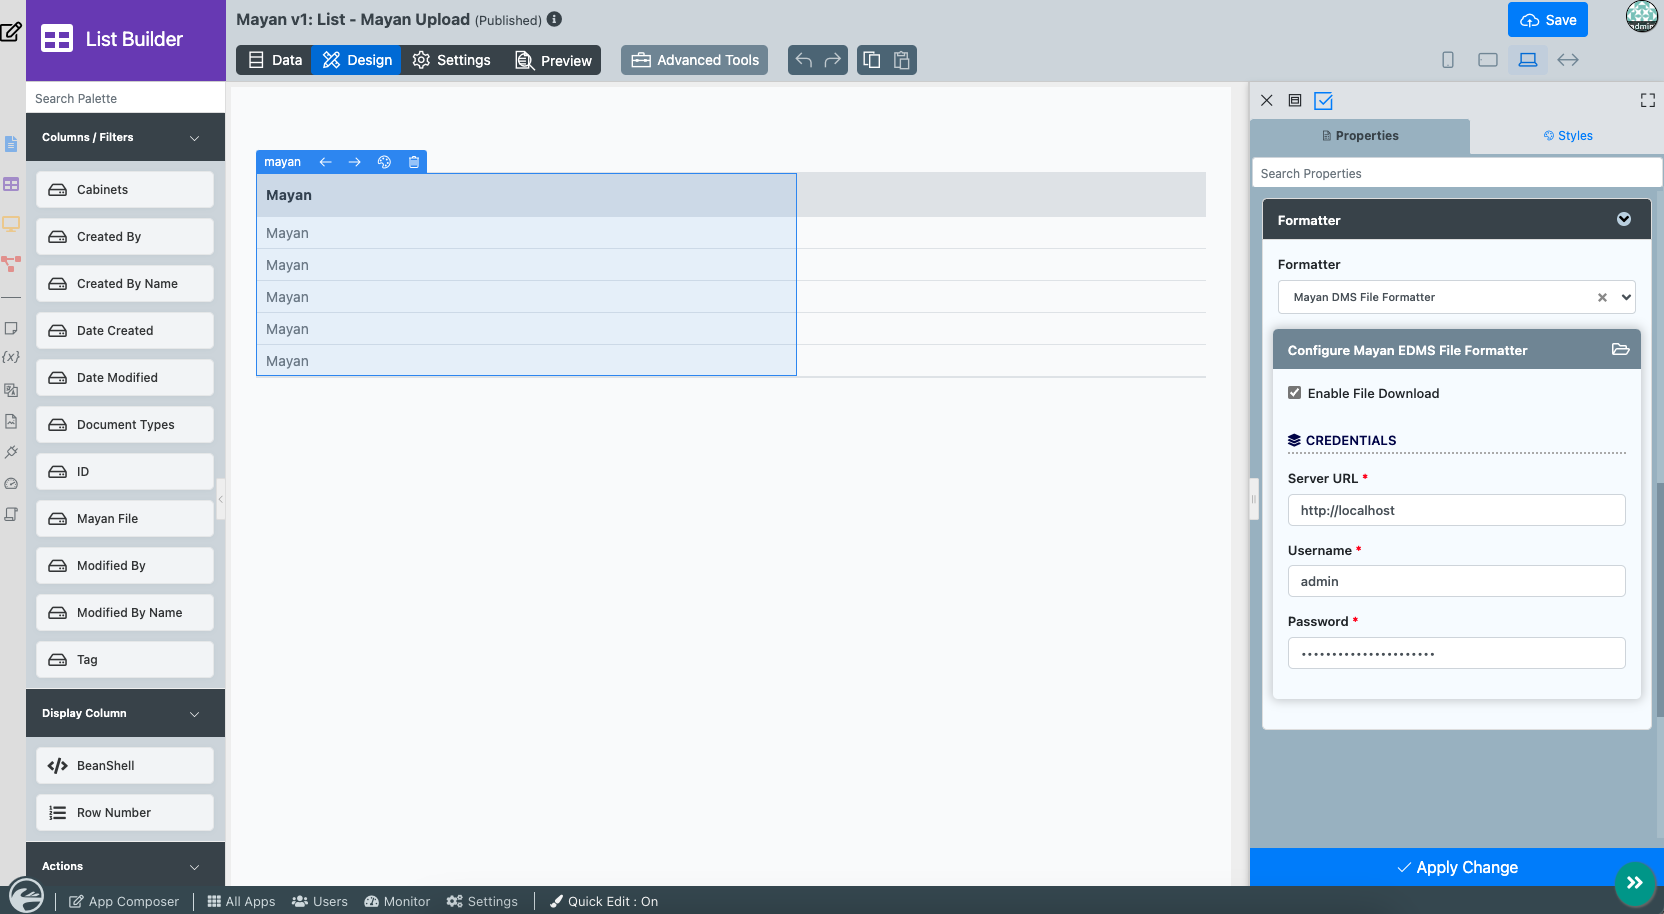Click the Server URL input field

point(1457,510)
